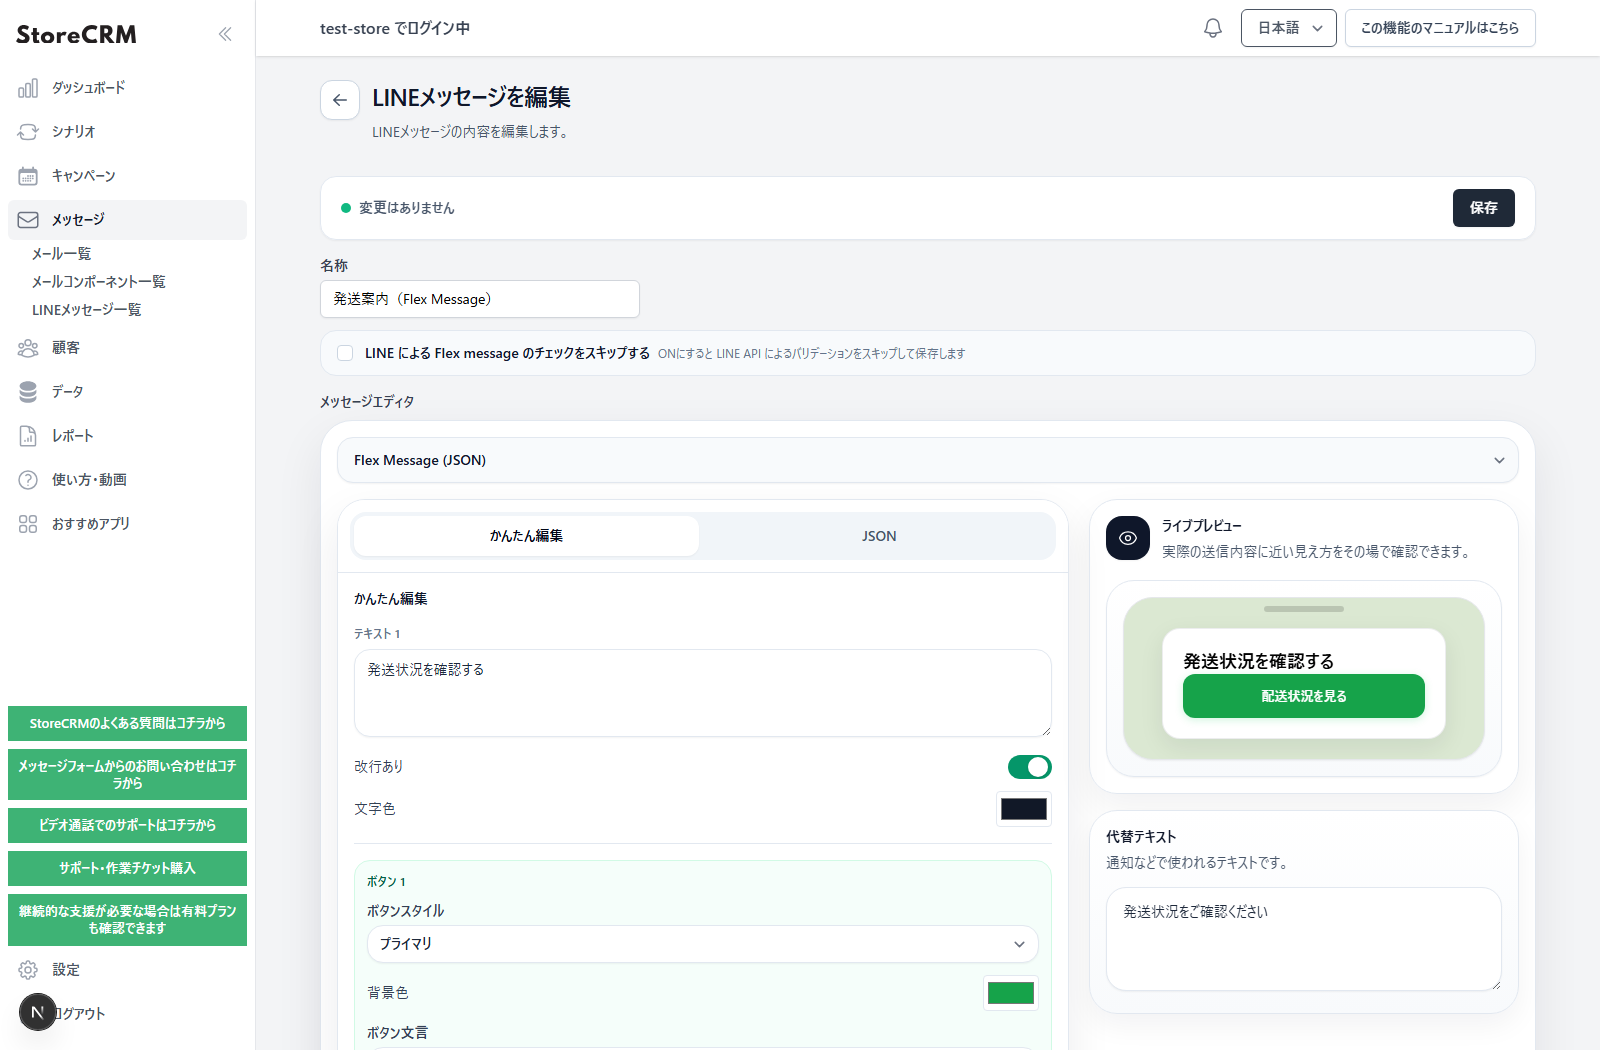Screen dimensions: 1600x1050
Task: Open LINEメッセージ一覧 submenu item
Action: pyautogui.click(x=86, y=310)
